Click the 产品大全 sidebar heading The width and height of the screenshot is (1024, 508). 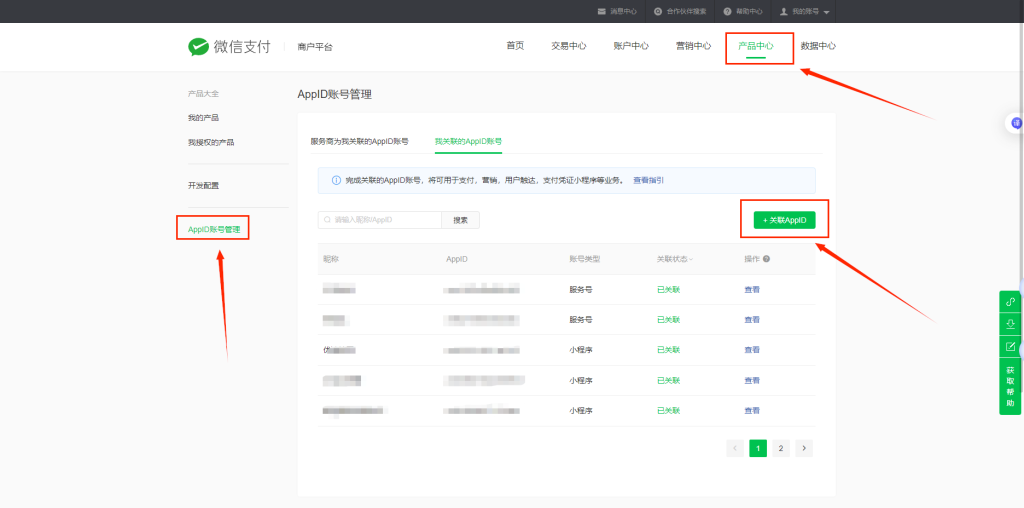click(203, 93)
